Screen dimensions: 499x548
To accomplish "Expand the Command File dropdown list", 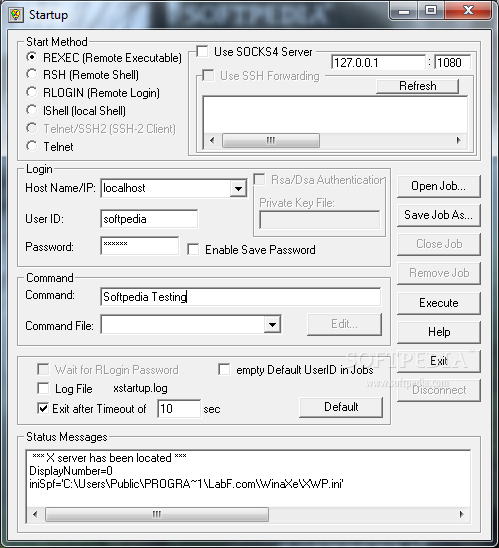I will click(273, 325).
